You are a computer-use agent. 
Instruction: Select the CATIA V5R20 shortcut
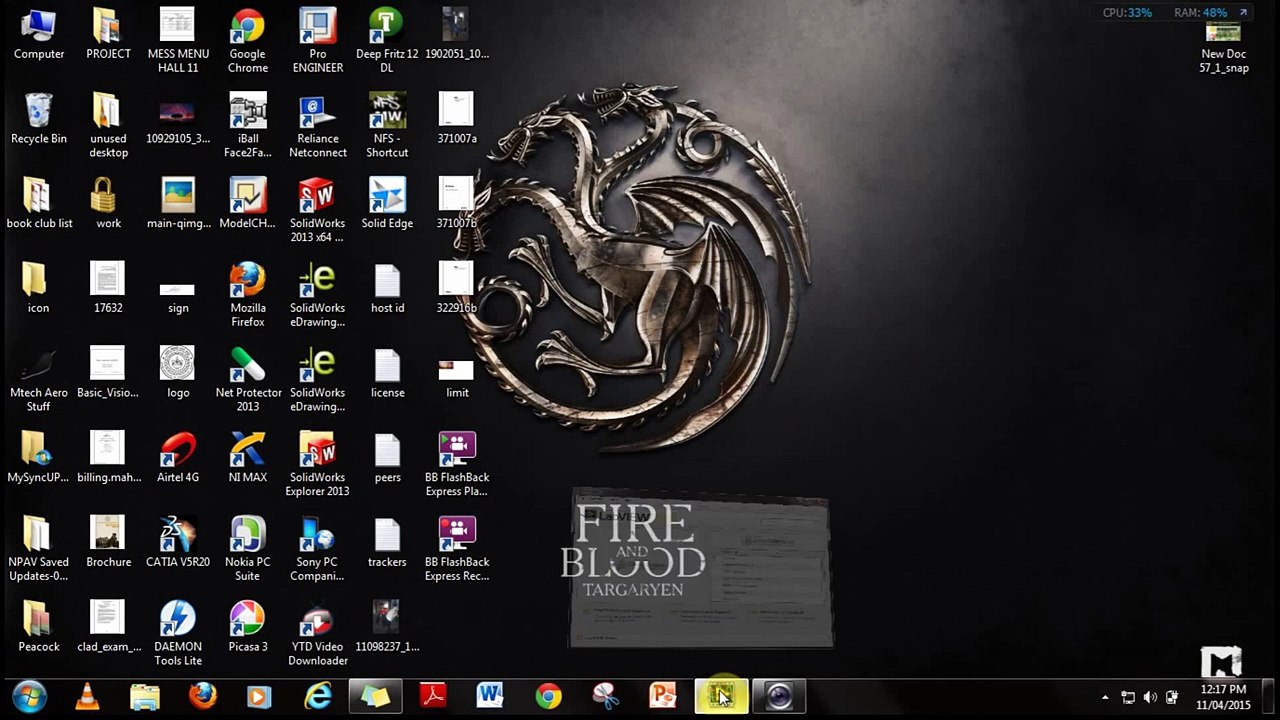tap(178, 543)
